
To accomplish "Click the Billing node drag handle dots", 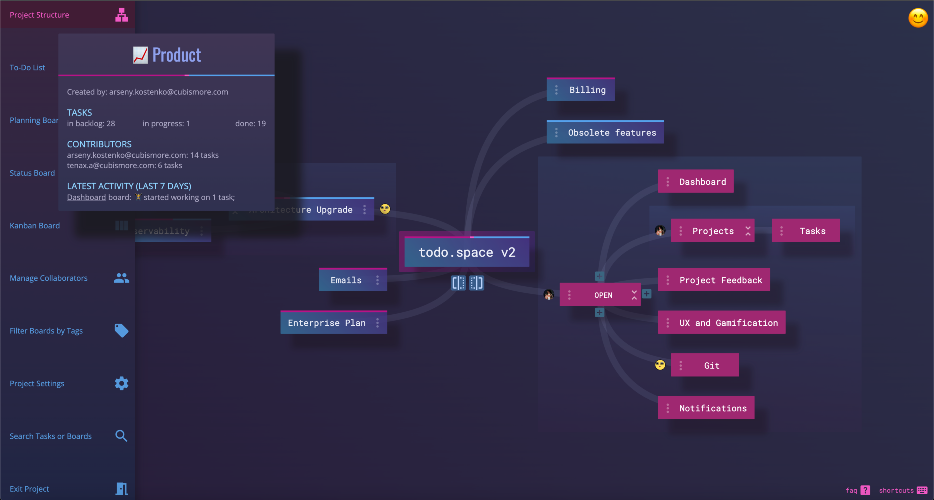I will coord(556,90).
